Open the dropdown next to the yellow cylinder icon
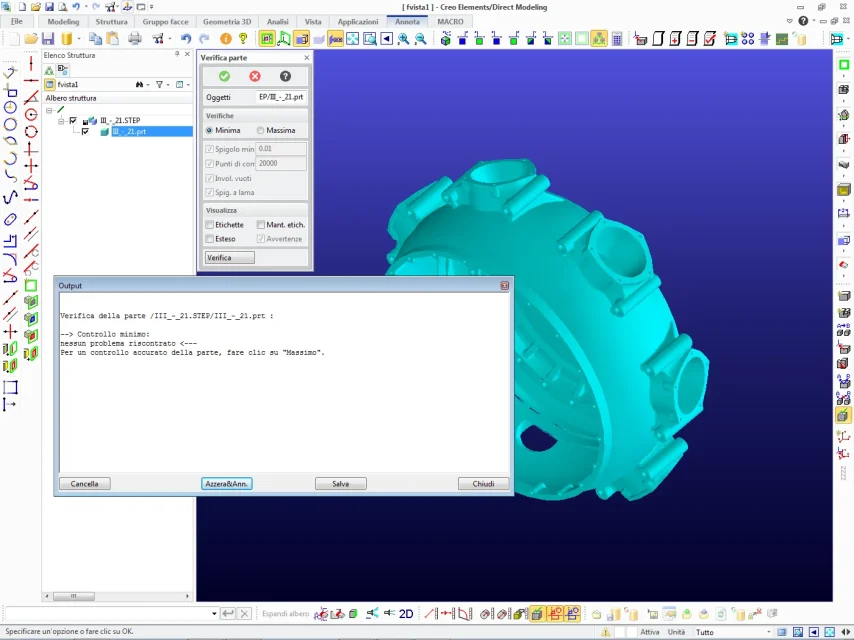Viewport: 854px width, 640px height. [79, 39]
